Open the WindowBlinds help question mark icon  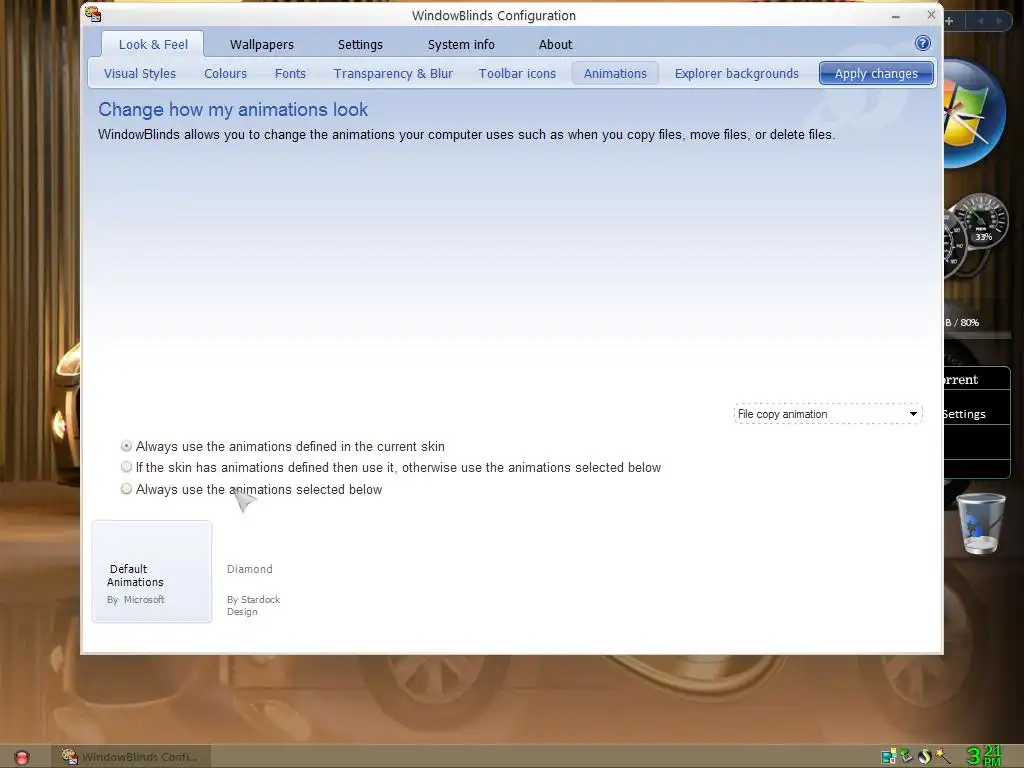pyautogui.click(x=922, y=44)
